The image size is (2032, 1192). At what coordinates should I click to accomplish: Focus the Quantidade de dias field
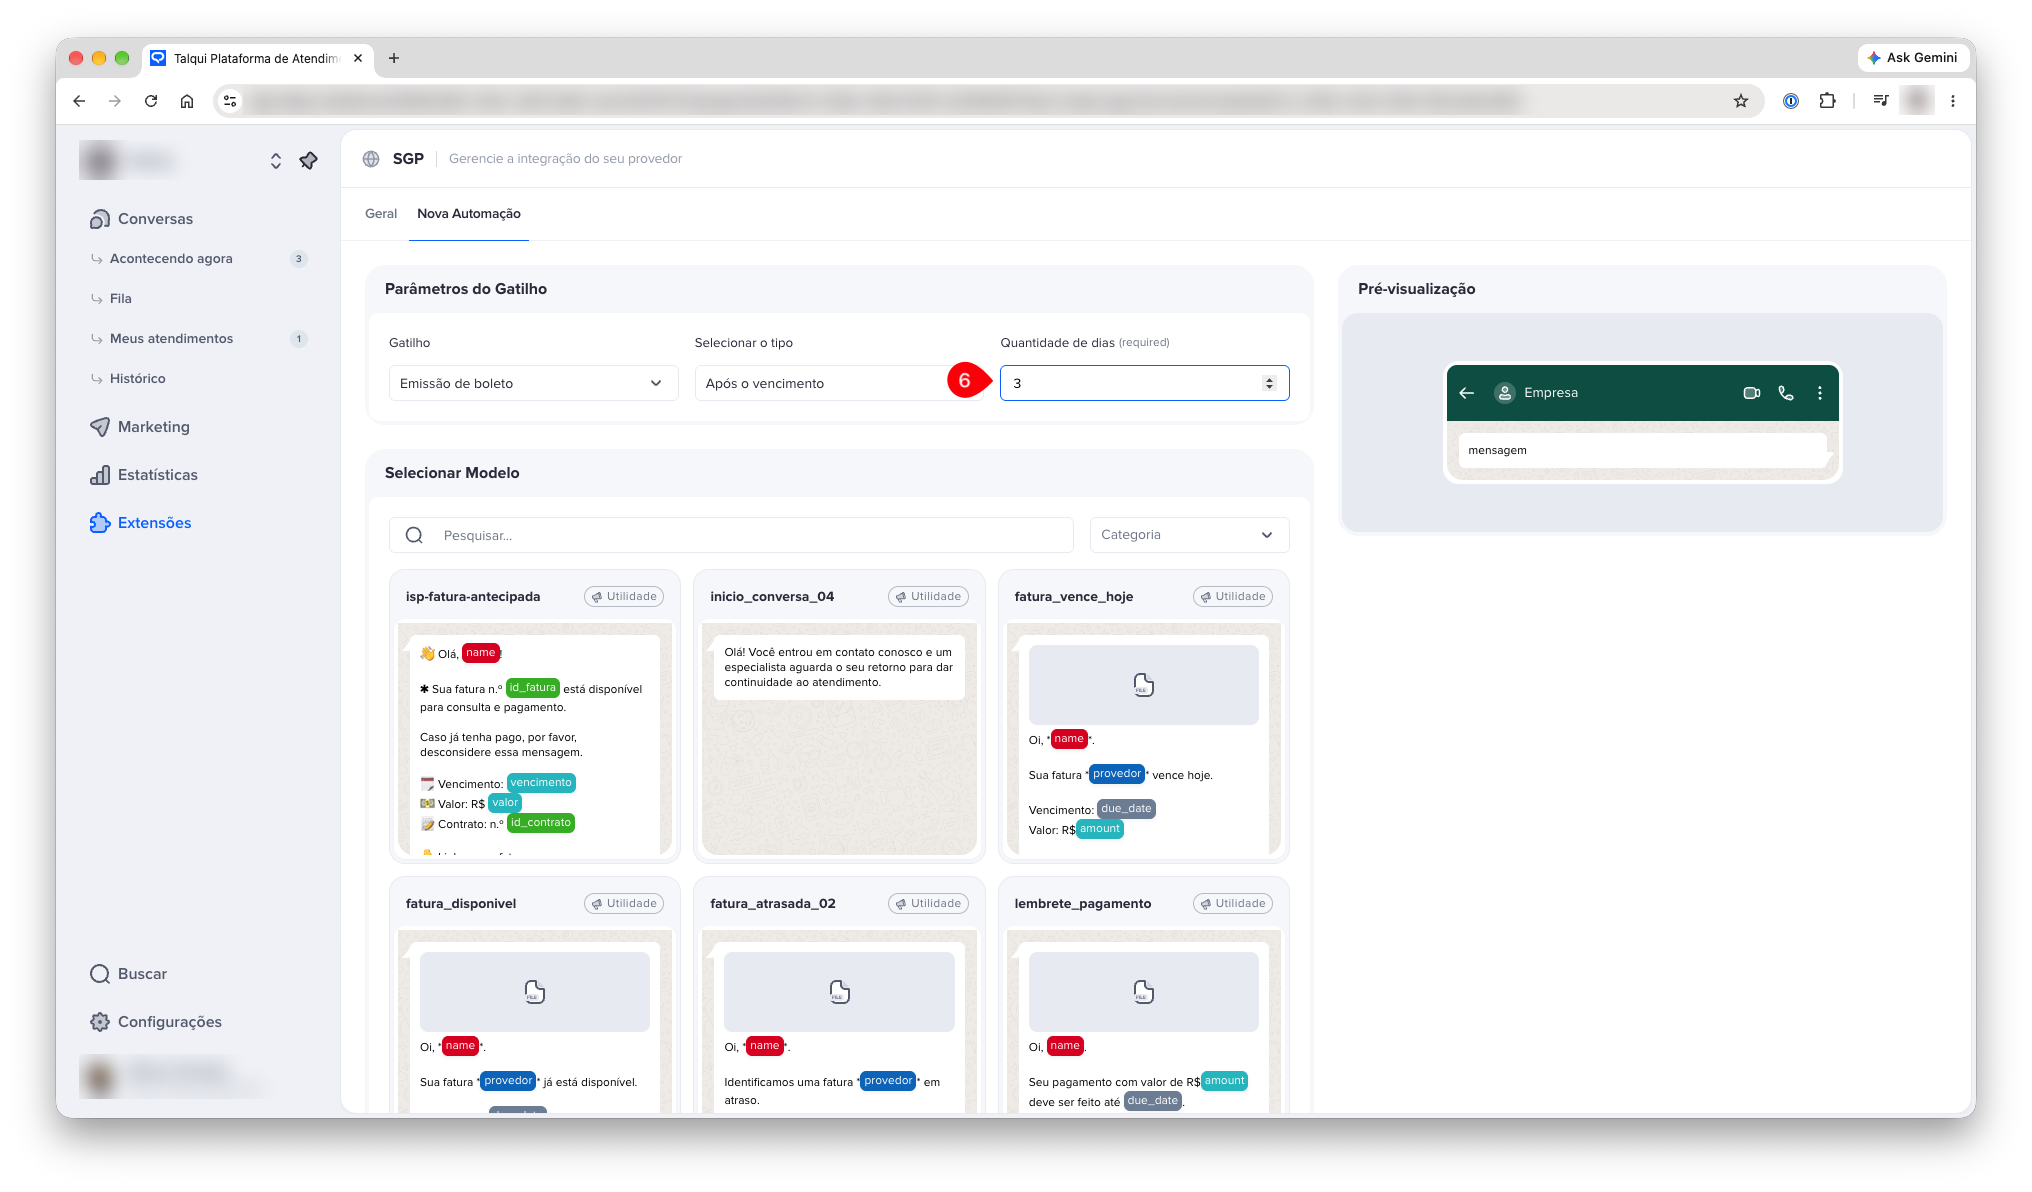(x=1144, y=383)
